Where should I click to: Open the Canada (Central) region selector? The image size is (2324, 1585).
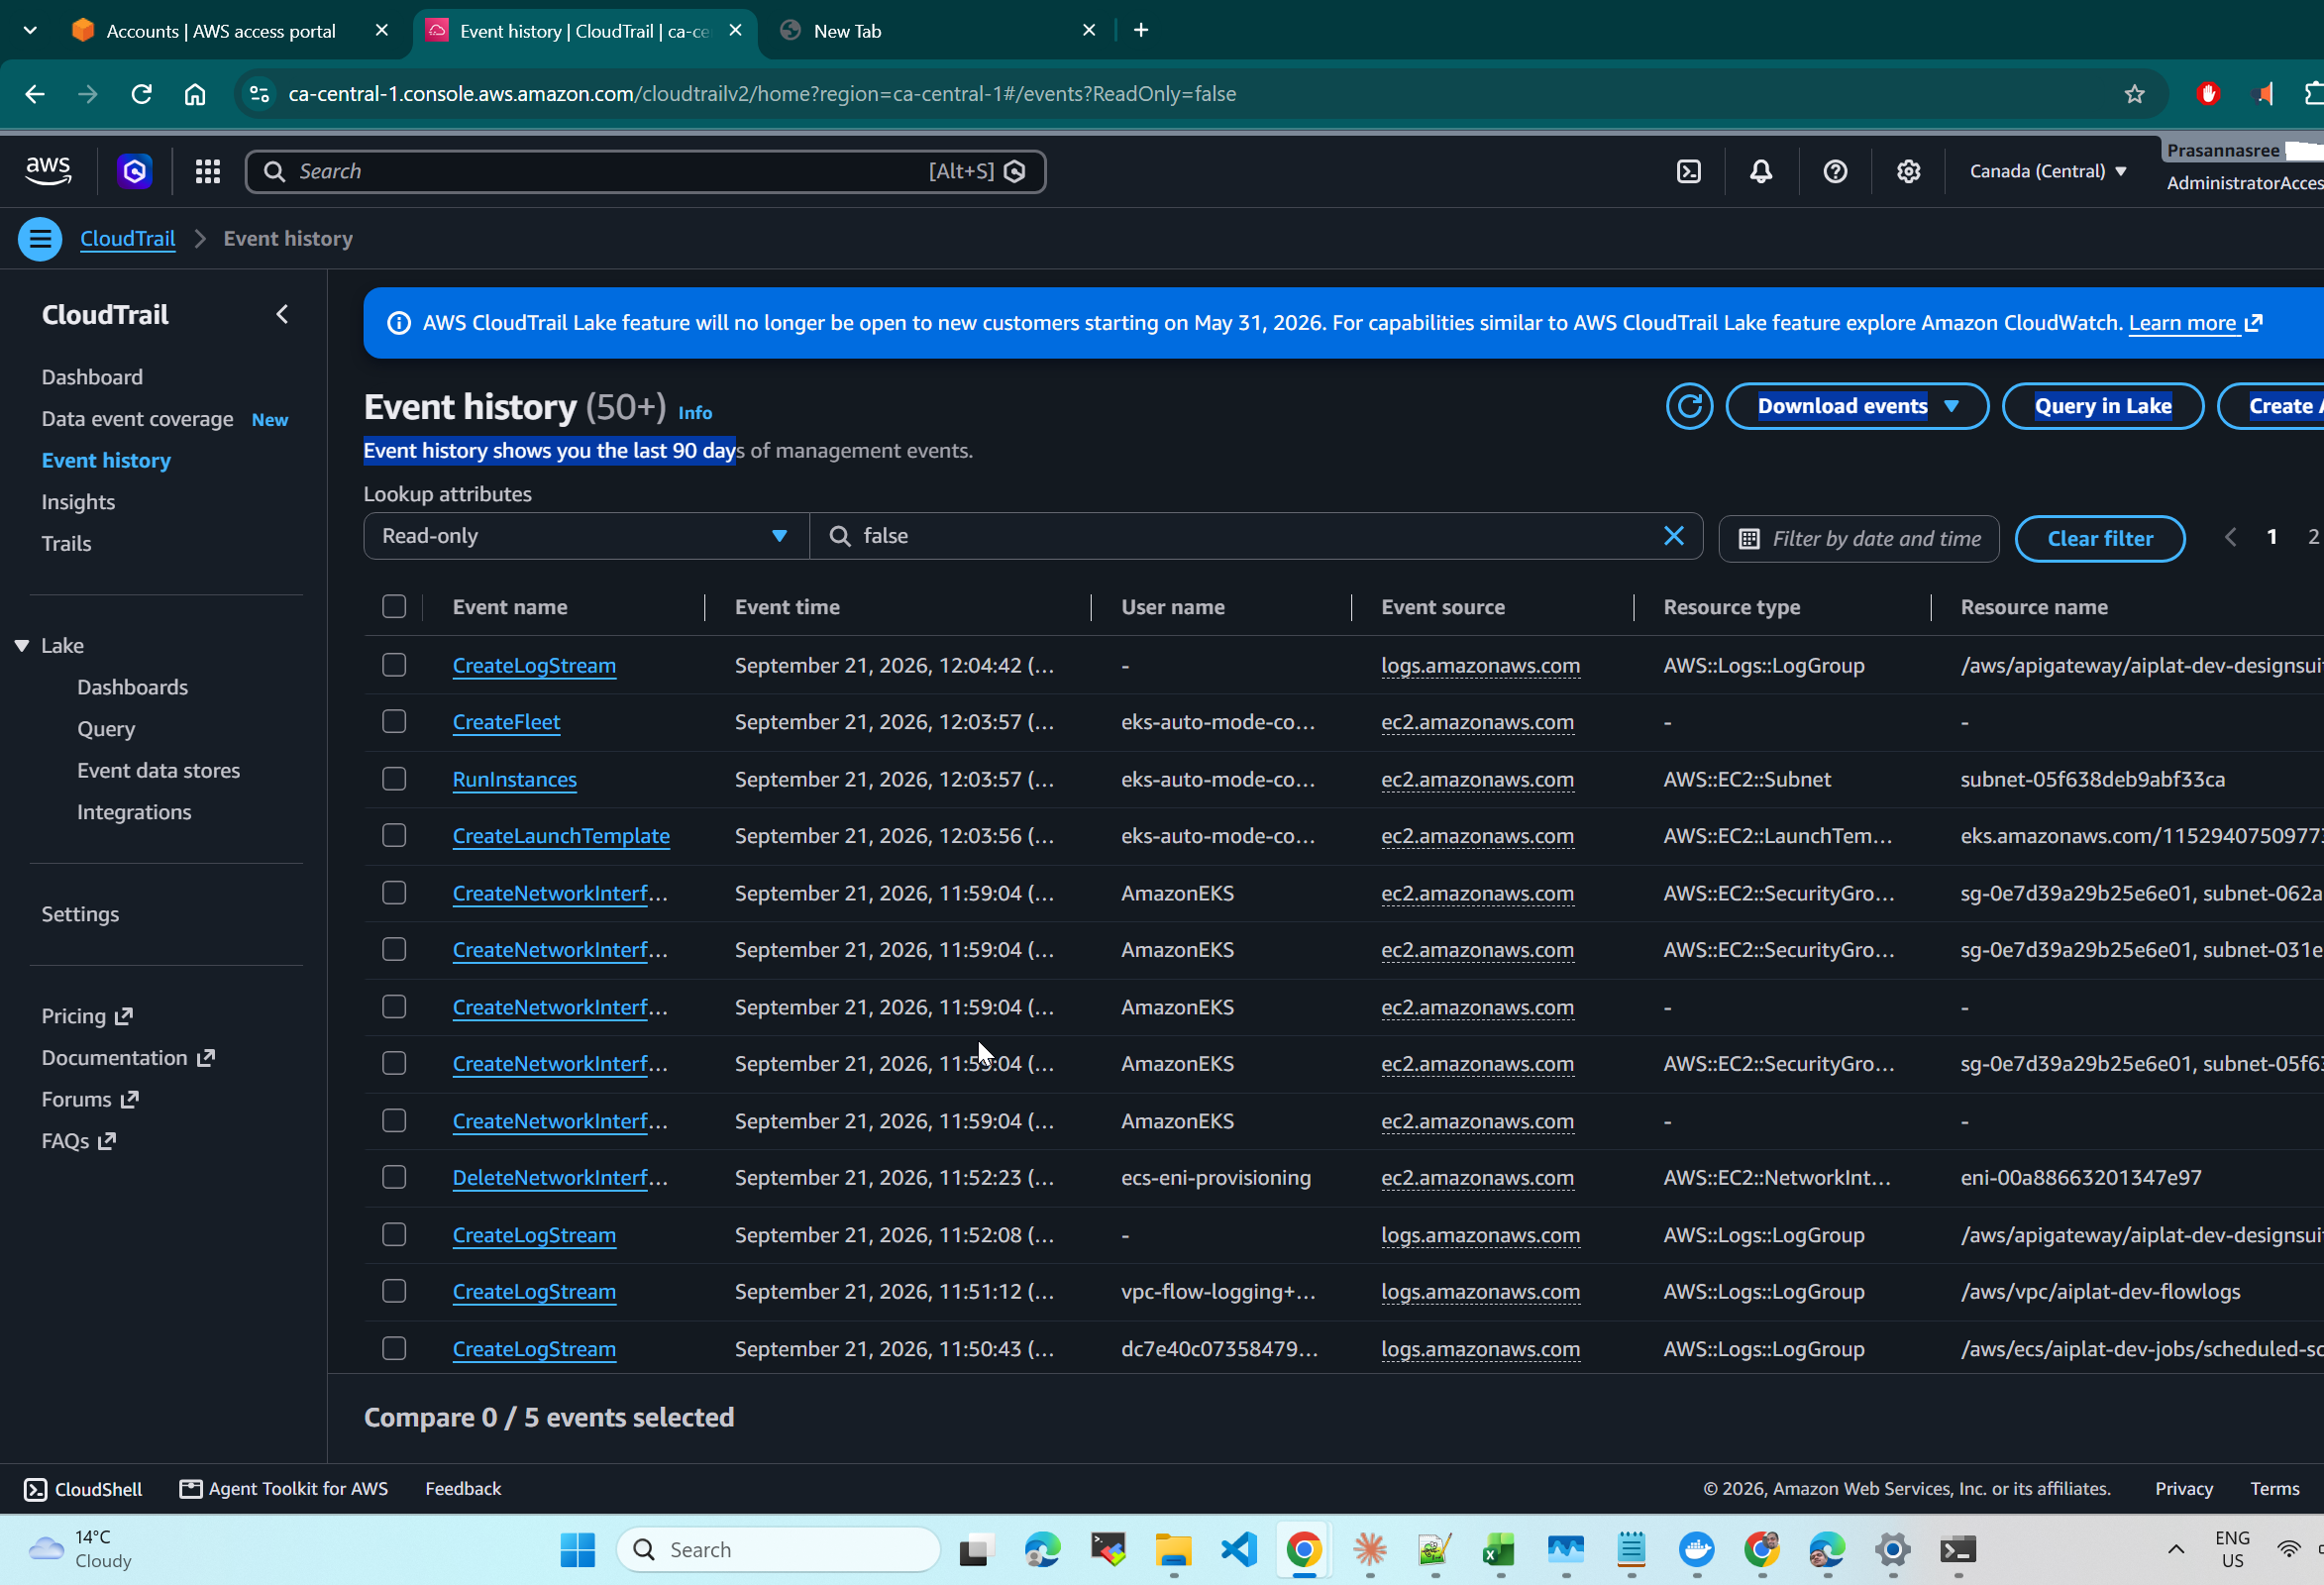[x=2048, y=171]
